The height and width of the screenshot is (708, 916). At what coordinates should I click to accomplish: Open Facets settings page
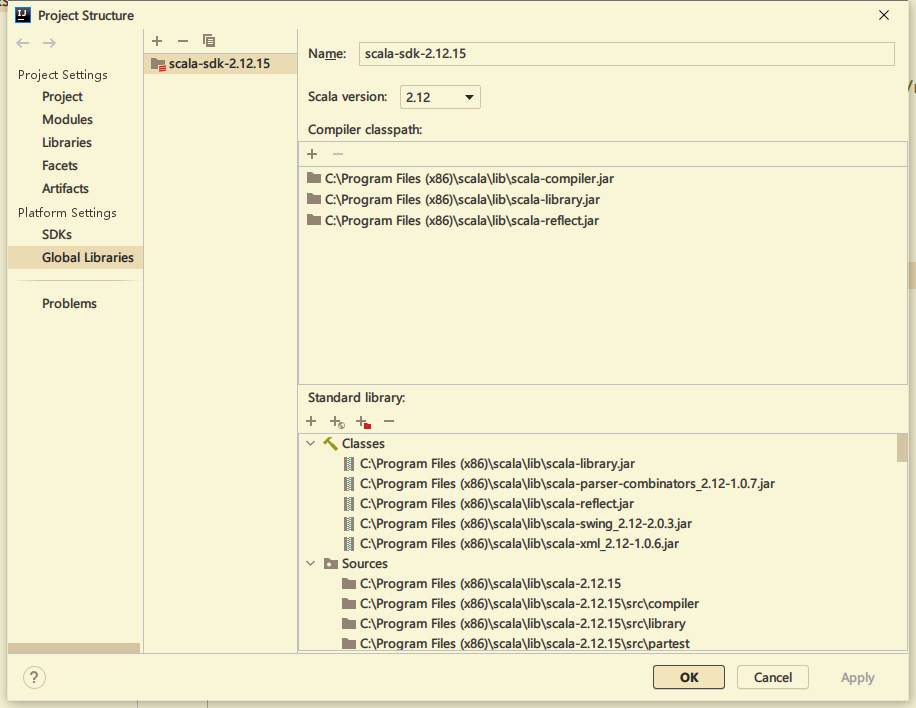click(60, 166)
